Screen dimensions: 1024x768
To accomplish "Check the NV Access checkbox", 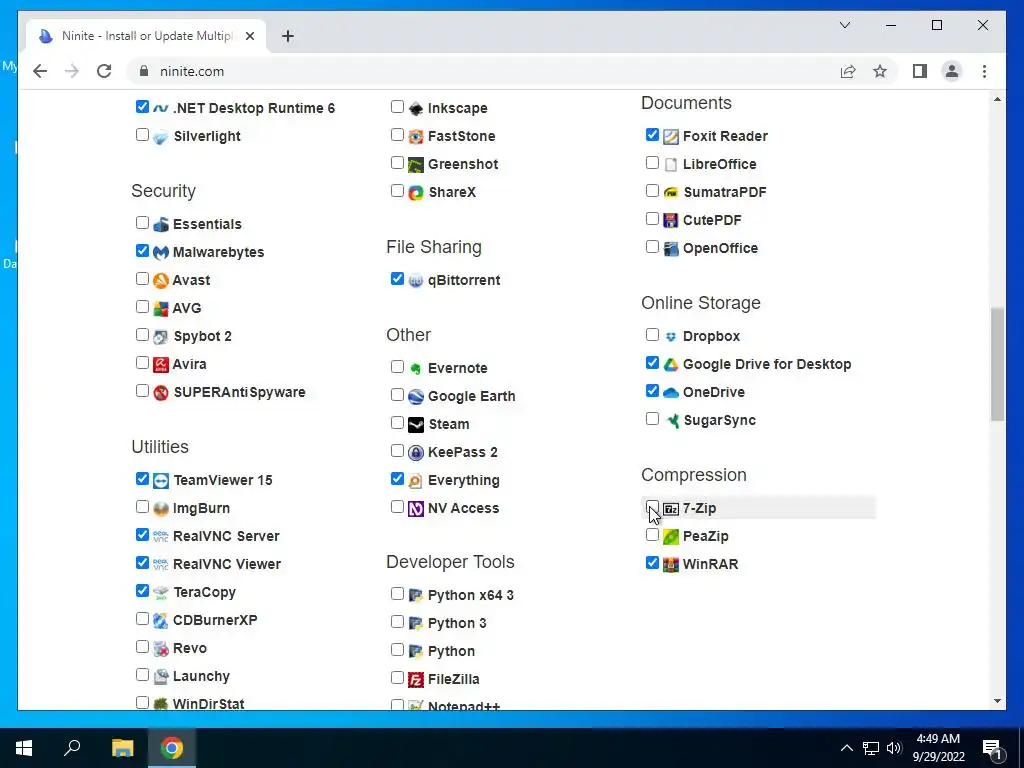I will point(397,507).
